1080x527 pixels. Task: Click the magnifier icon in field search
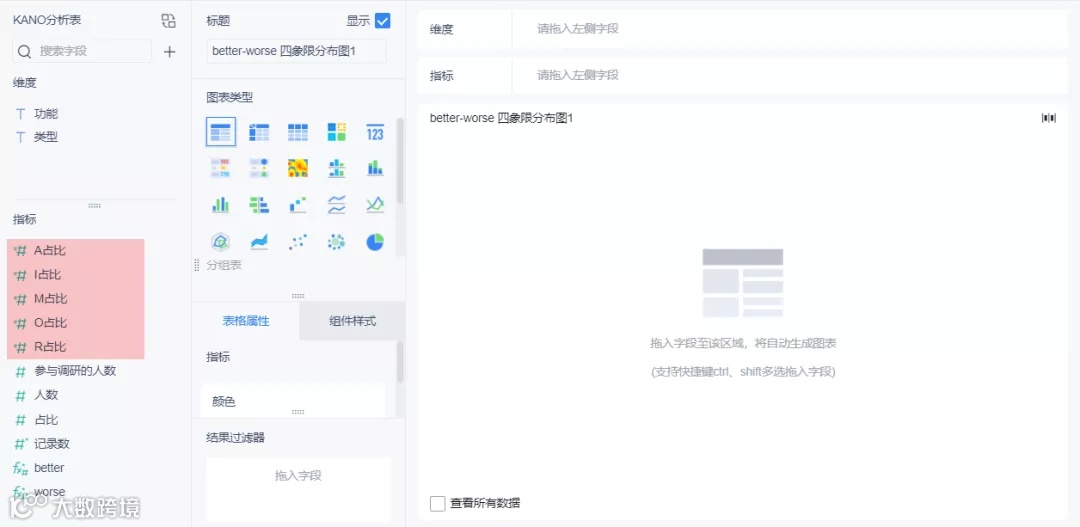pyautogui.click(x=25, y=52)
